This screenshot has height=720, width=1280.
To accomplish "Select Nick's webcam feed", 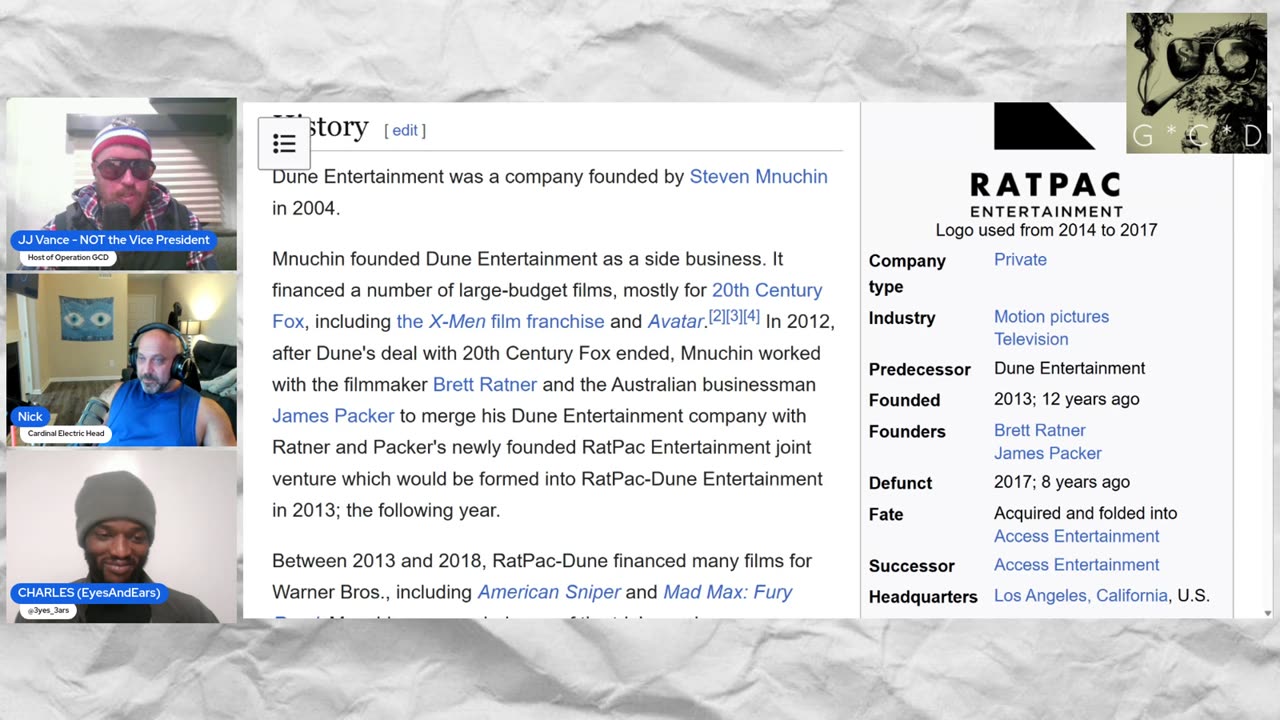I will point(122,360).
